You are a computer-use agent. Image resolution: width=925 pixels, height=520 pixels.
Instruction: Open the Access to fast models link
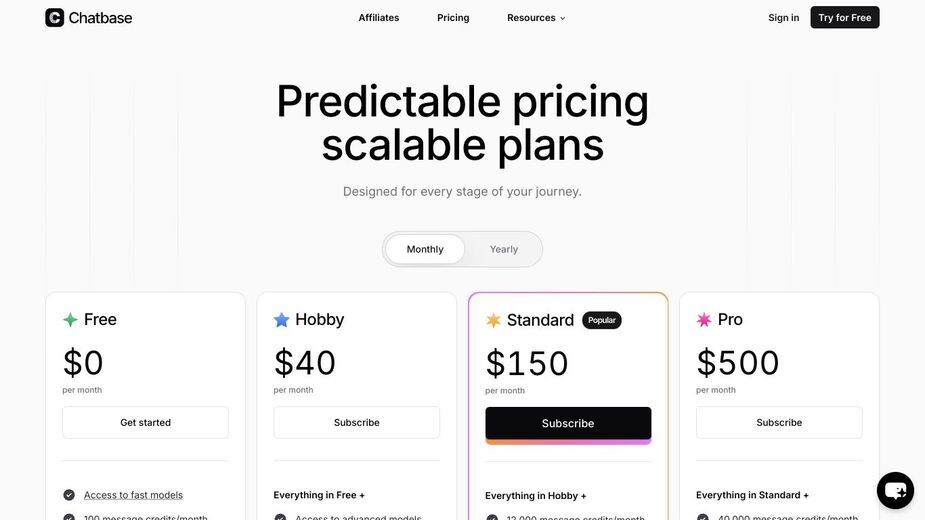[x=133, y=495]
